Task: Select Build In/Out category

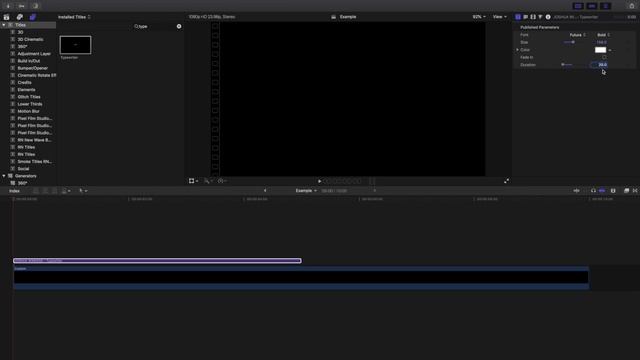Action: (29, 61)
